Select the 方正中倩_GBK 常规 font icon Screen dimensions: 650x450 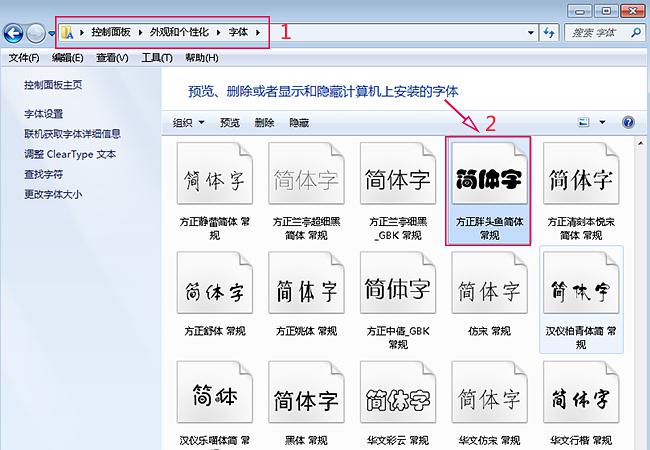[398, 283]
